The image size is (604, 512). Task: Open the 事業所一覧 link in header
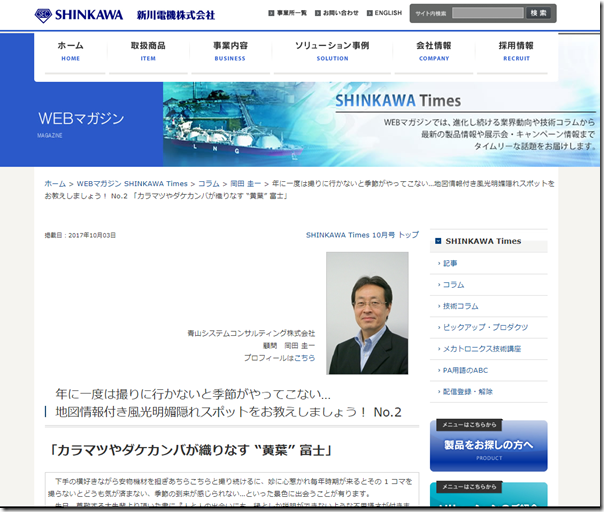click(287, 13)
